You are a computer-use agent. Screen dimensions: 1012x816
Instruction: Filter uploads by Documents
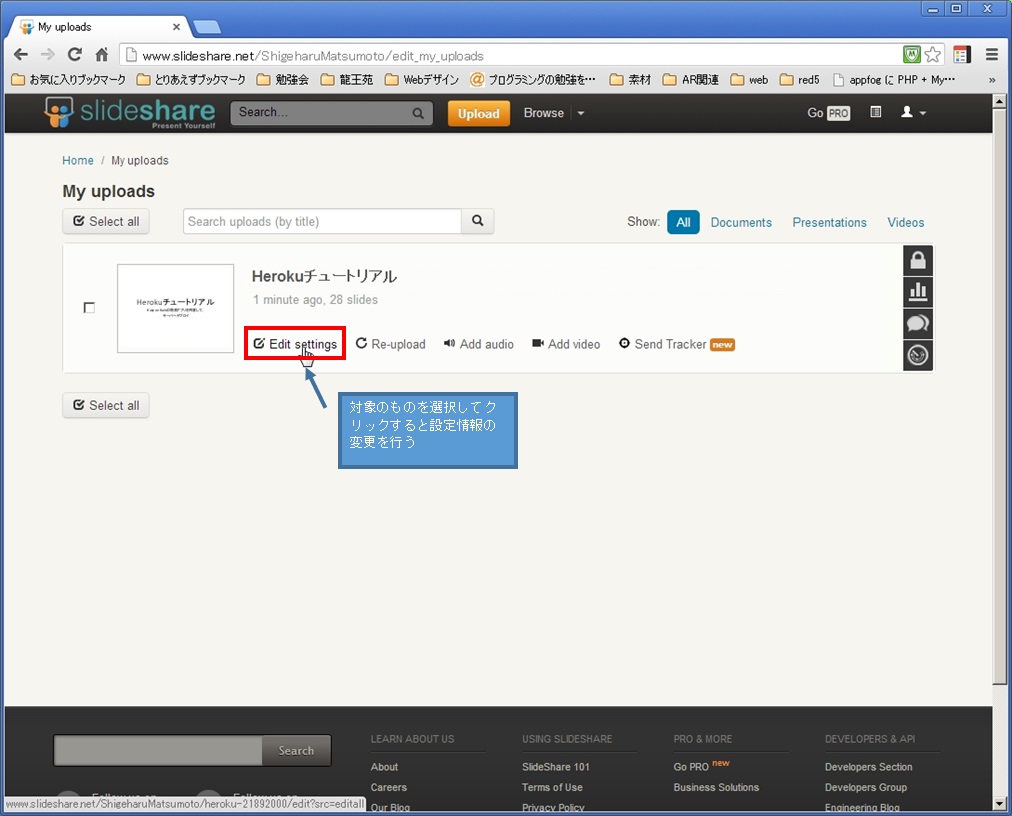click(741, 222)
